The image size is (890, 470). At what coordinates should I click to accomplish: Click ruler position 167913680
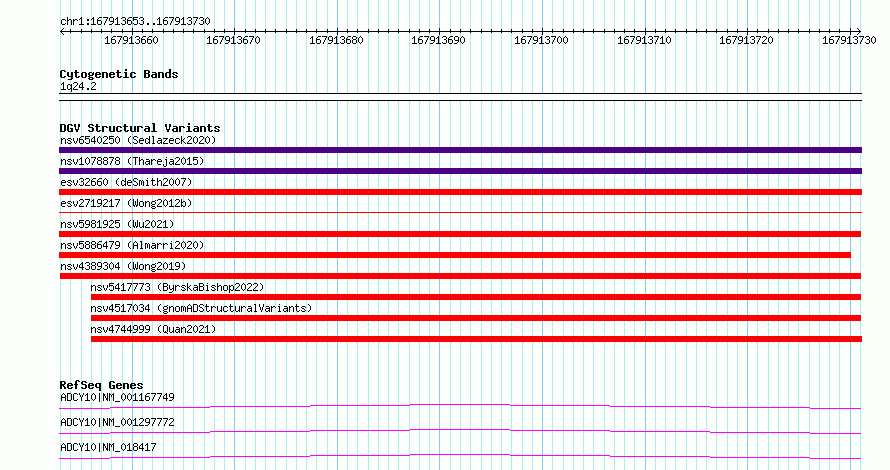point(336,40)
